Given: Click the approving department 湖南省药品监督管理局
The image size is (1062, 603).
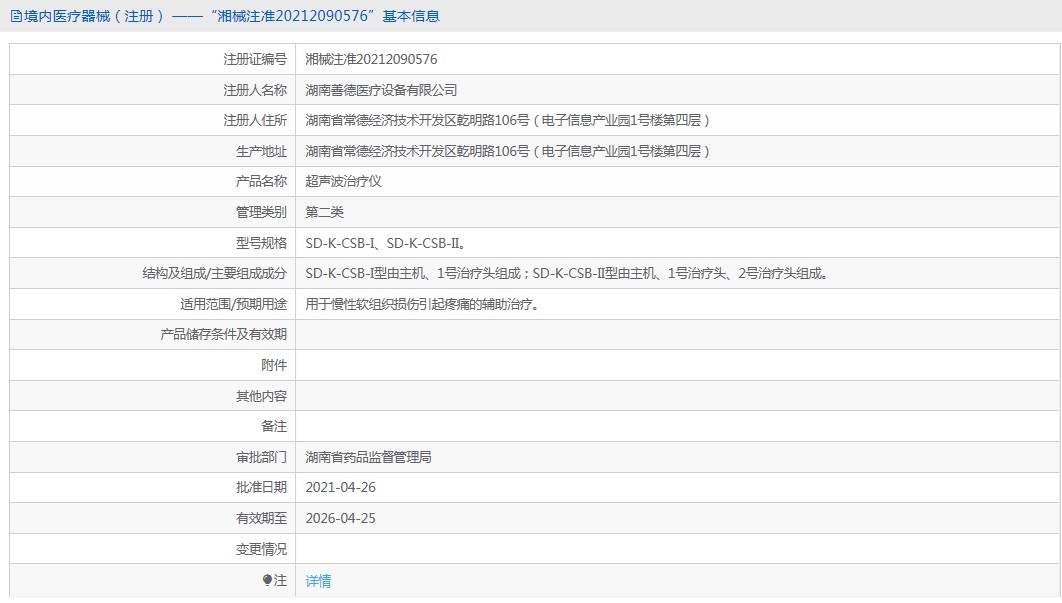Looking at the screenshot, I should click(368, 457).
